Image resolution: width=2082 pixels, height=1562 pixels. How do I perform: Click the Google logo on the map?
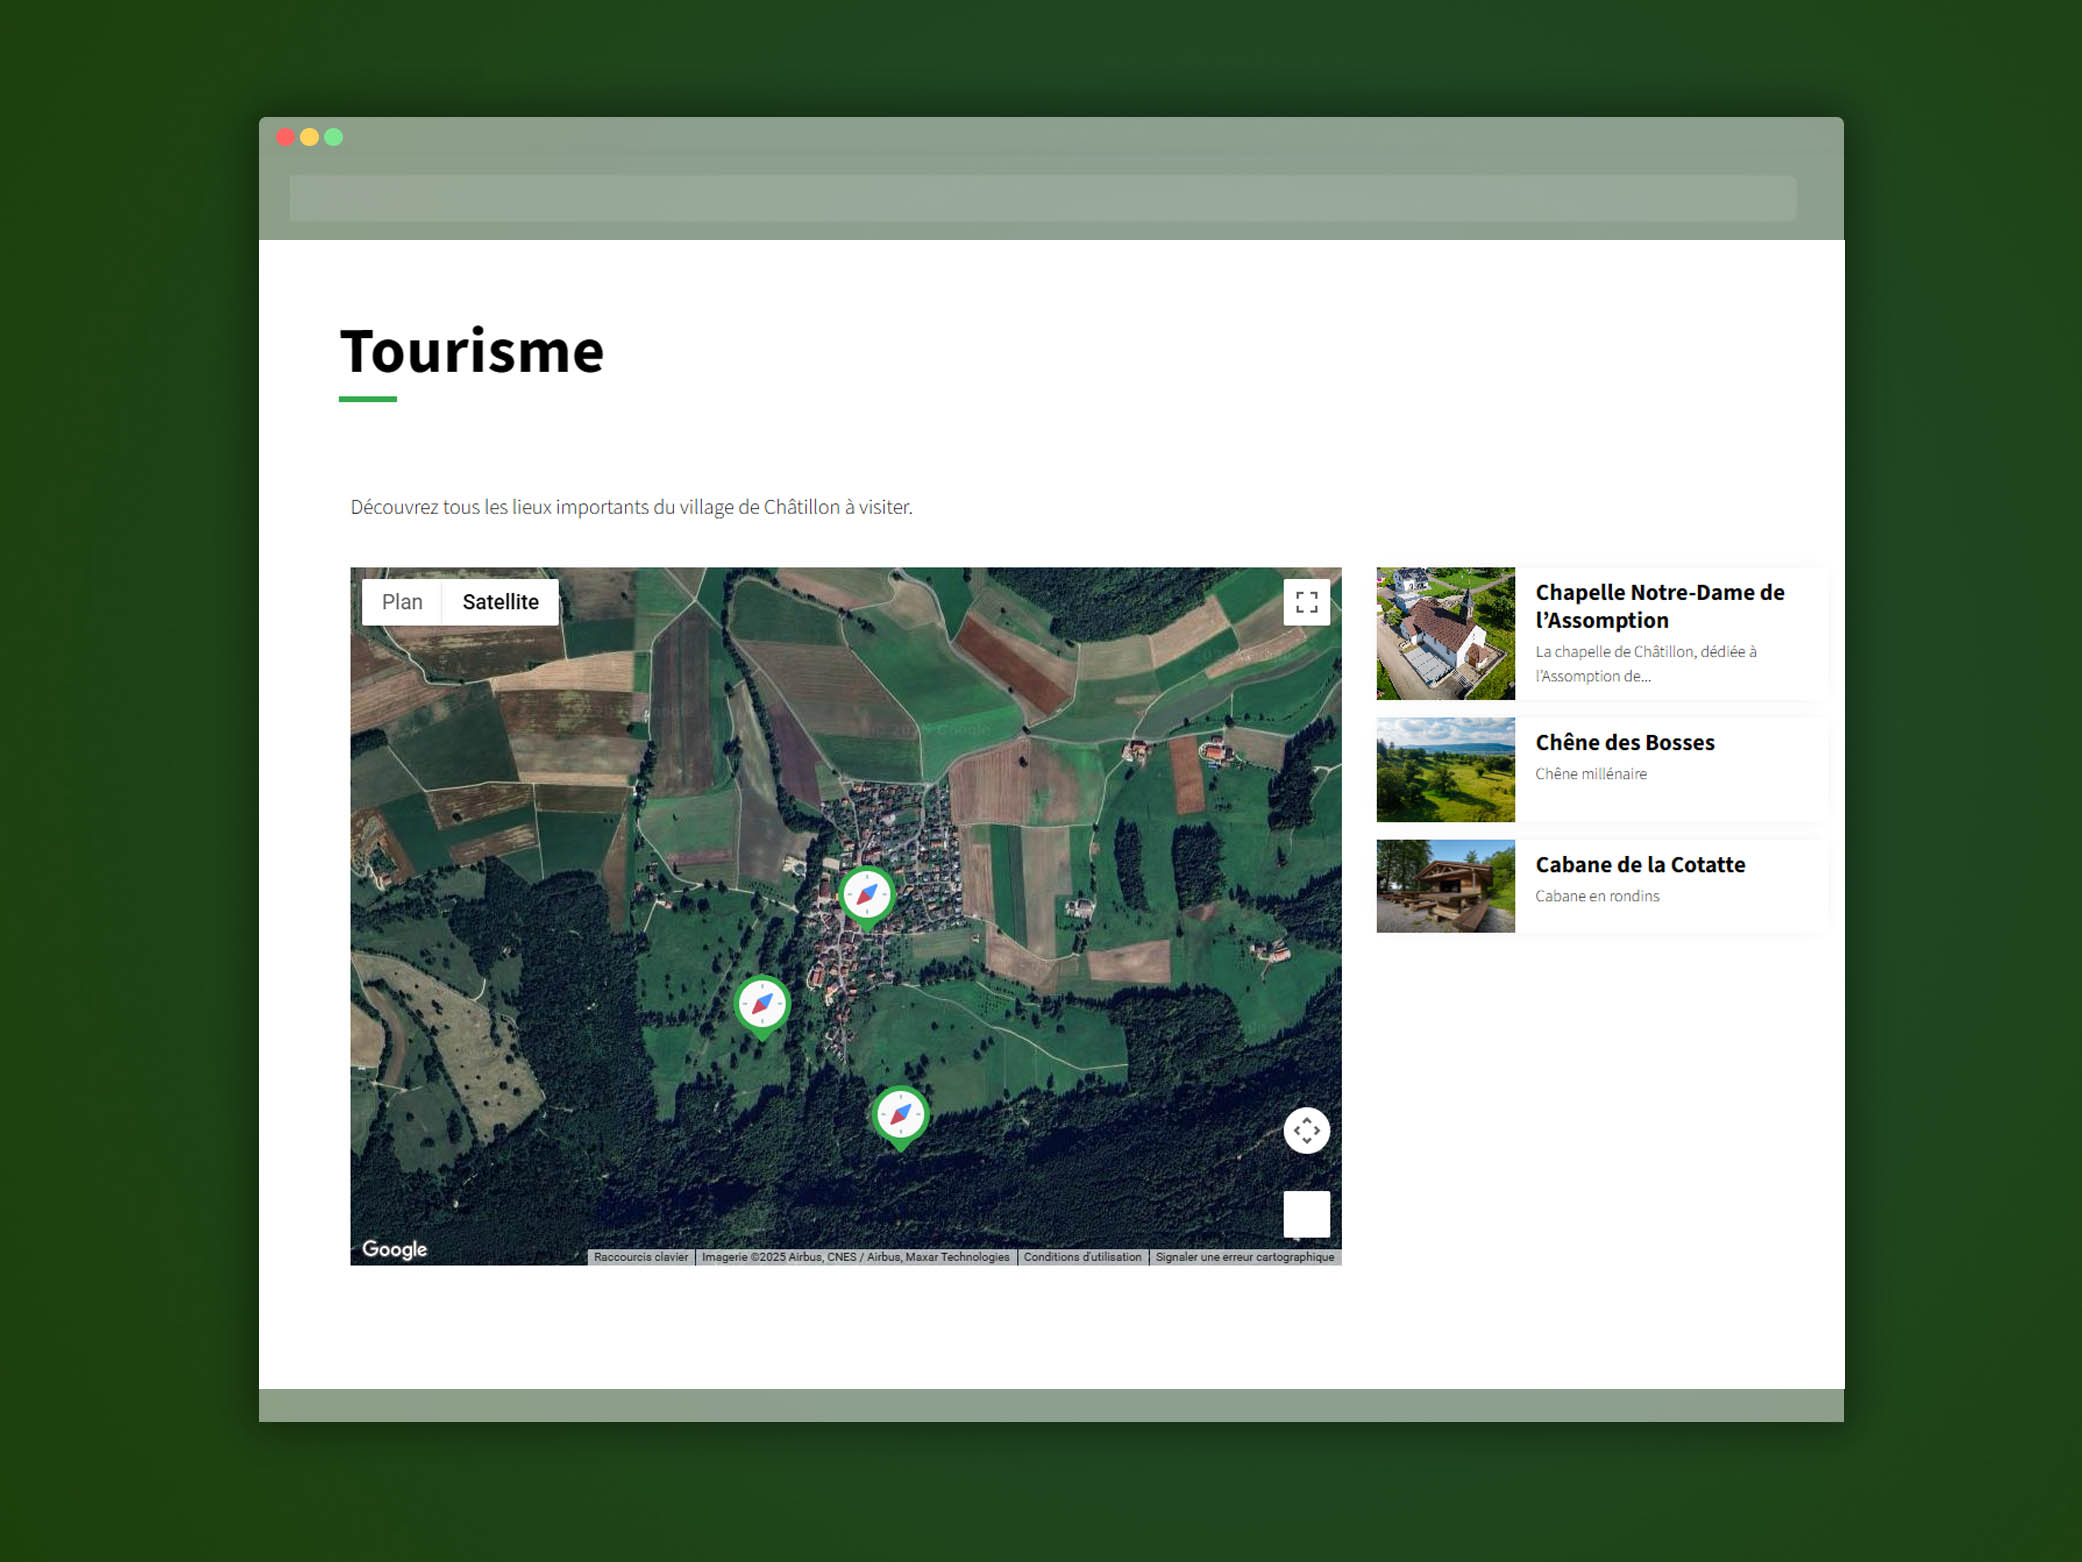(393, 1248)
